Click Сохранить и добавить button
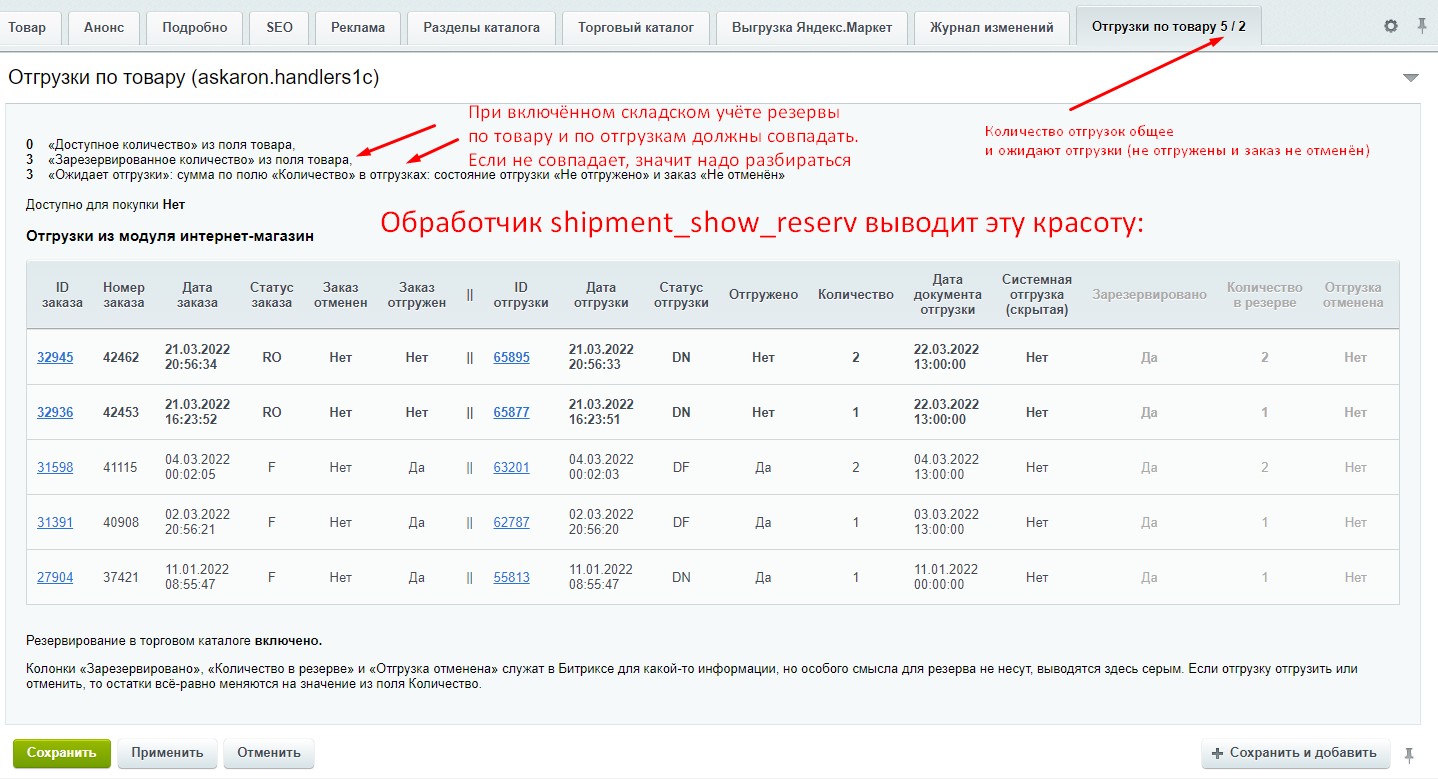Viewport: 1438px width, 779px height. [x=1294, y=753]
